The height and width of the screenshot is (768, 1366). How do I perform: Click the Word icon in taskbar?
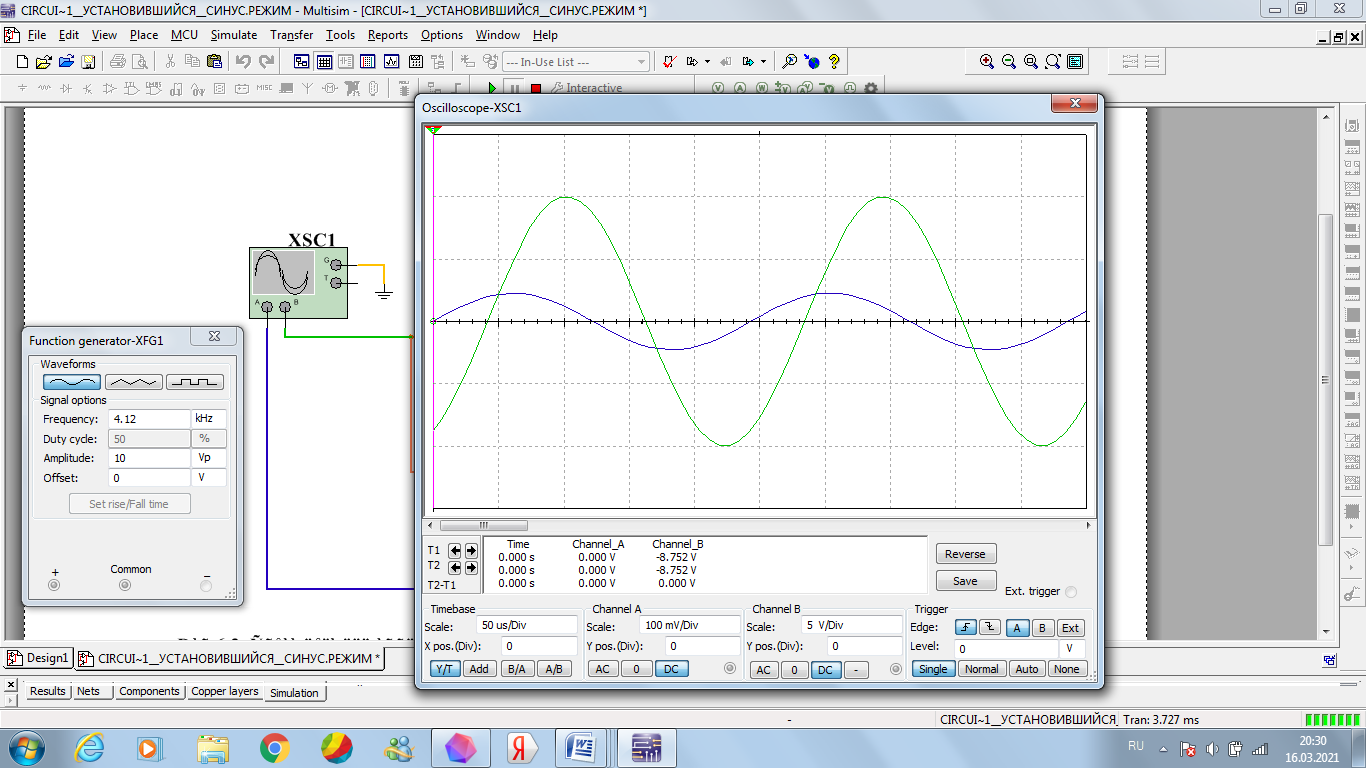(582, 747)
